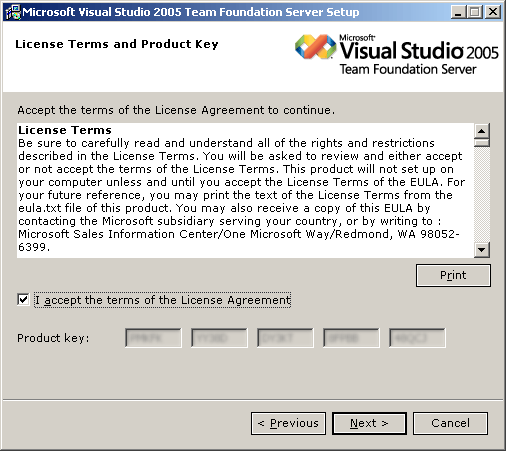This screenshot has width=506, height=451.
Task: Uncheck I accept the license terms checkbox
Action: 23,299
